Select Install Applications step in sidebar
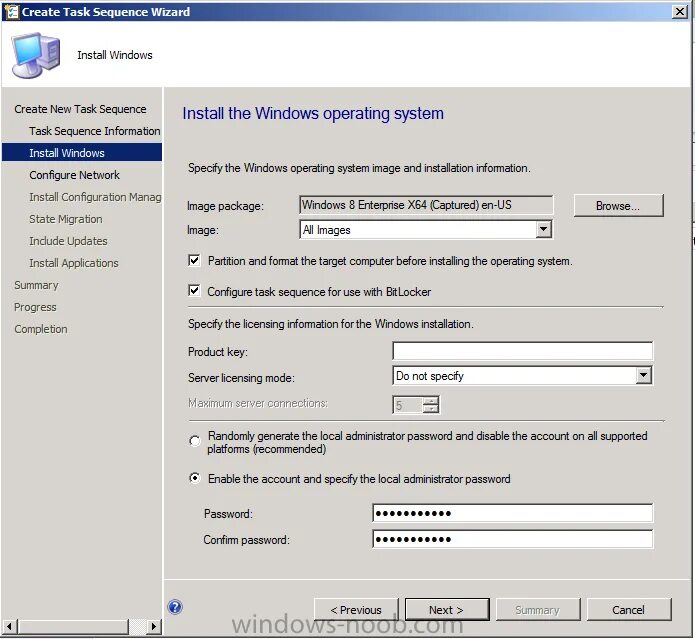The height and width of the screenshot is (639, 695). pos(74,263)
